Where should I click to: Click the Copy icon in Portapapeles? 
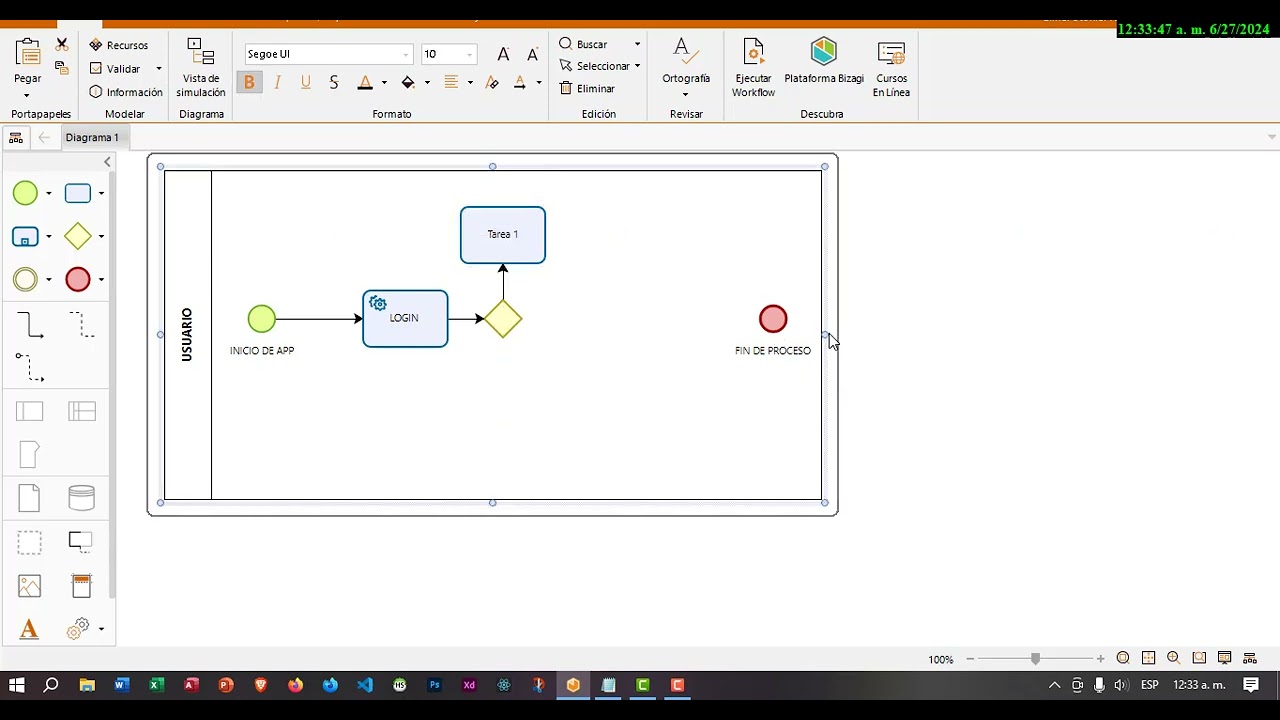pos(62,68)
